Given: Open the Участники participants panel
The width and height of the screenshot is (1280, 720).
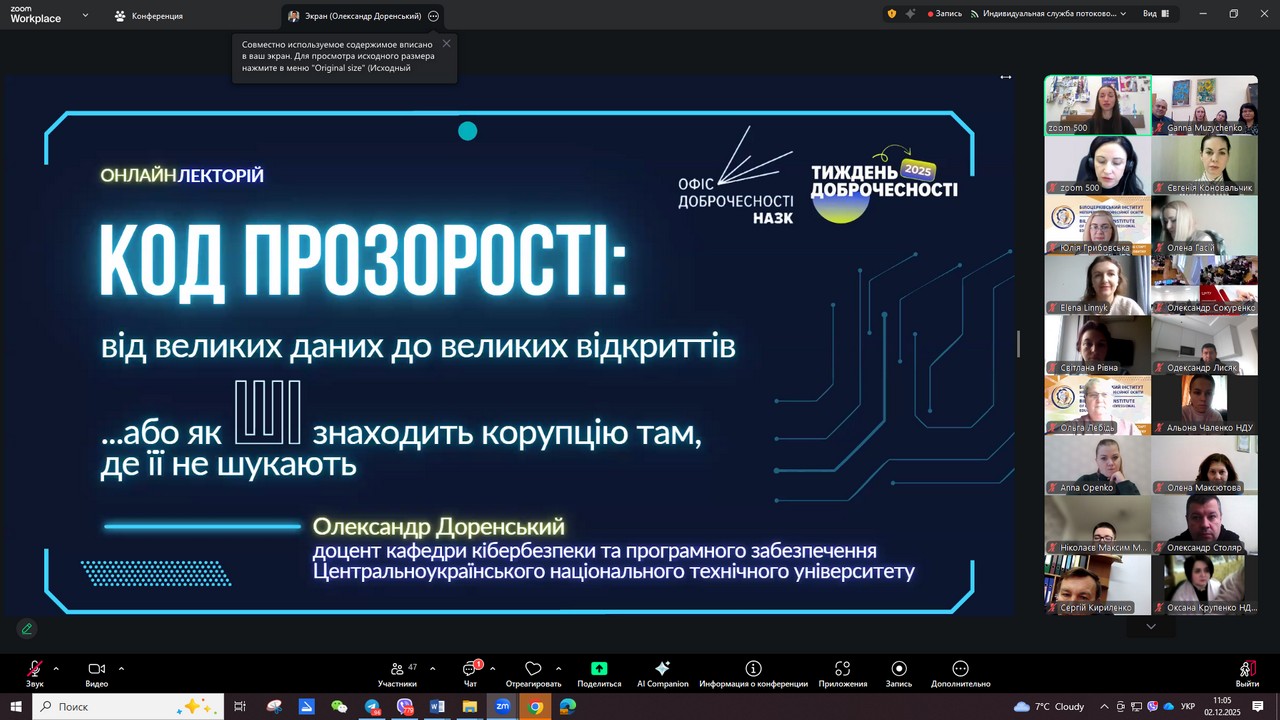Looking at the screenshot, I should tap(397, 669).
